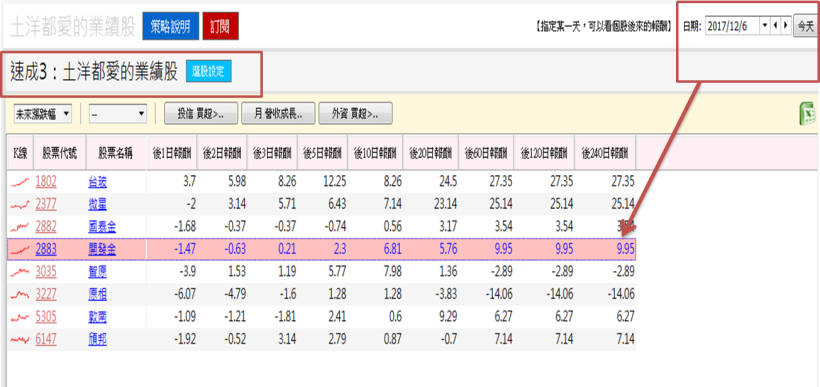Open stock name link 微星
This screenshot has width=820, height=387.
pos(98,204)
